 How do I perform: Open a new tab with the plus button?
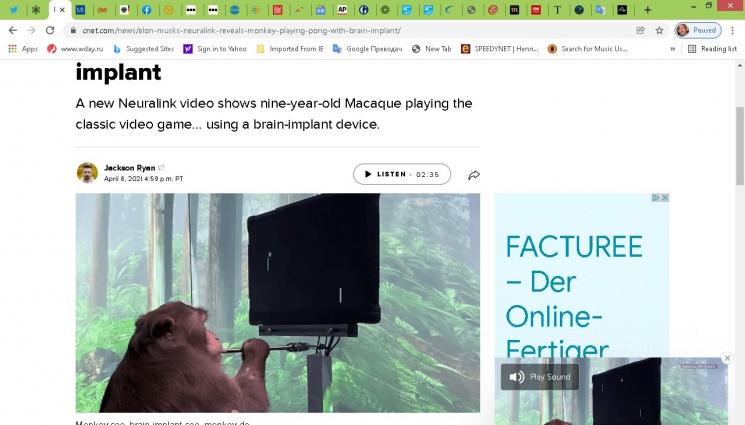pyautogui.click(x=647, y=9)
